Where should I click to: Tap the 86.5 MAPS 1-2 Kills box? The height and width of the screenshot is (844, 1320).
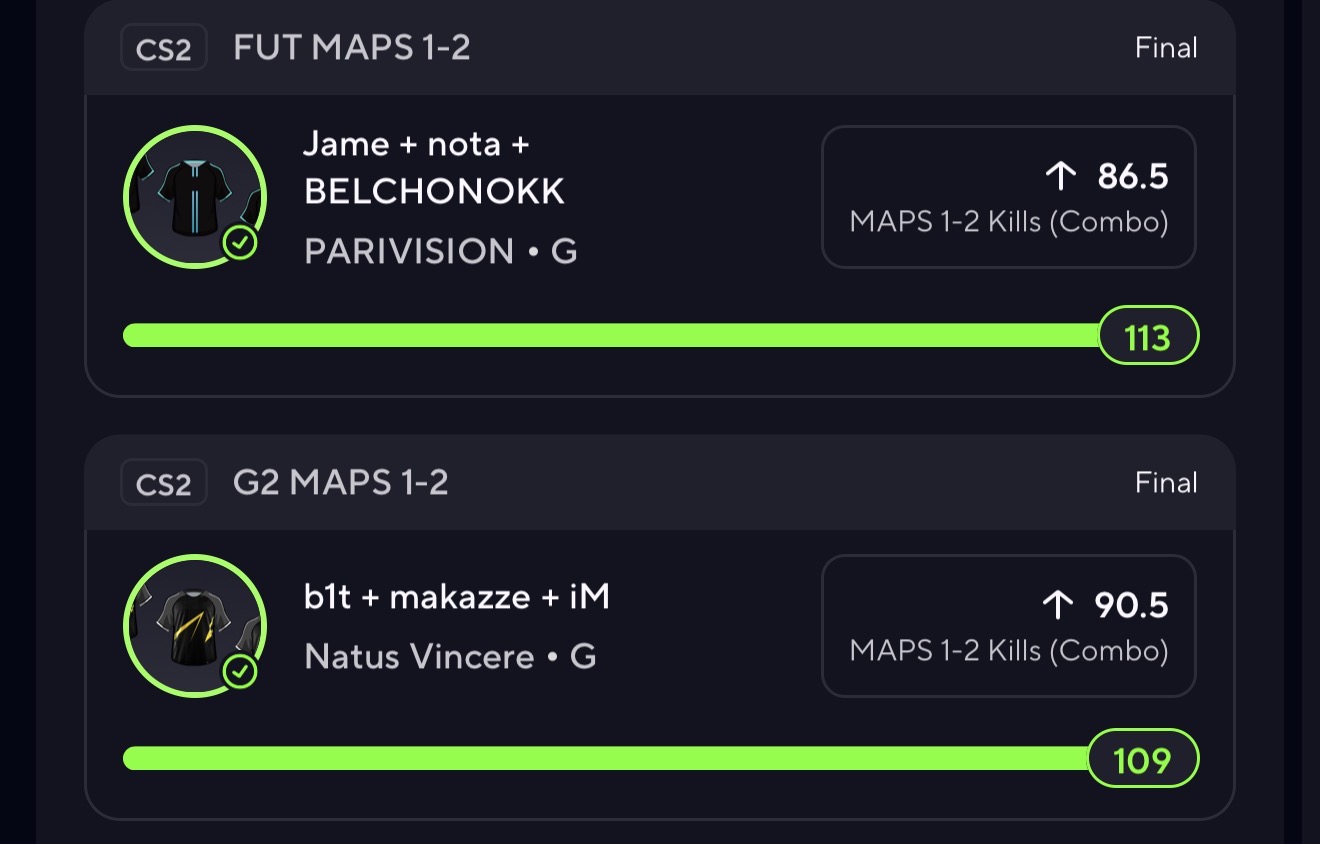[1009, 197]
